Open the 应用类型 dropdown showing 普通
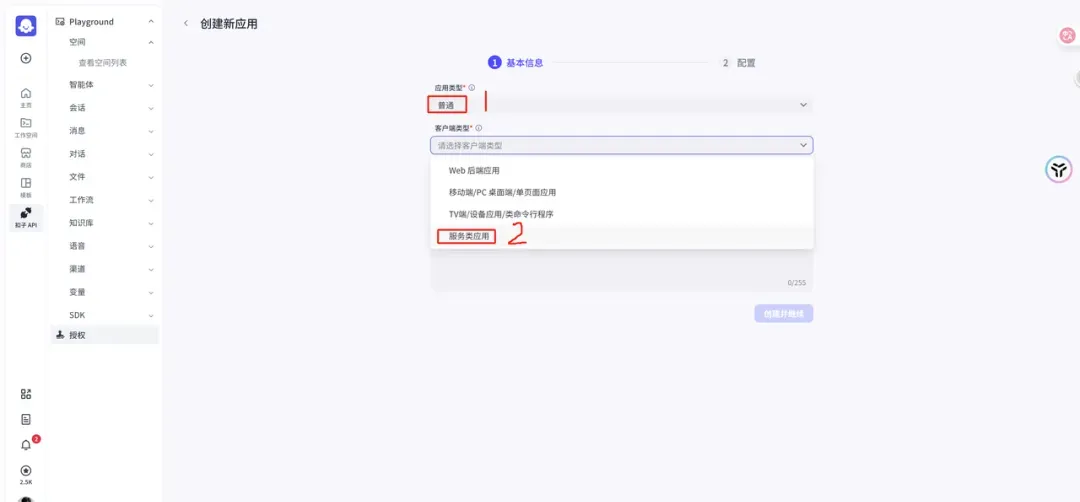 point(621,105)
